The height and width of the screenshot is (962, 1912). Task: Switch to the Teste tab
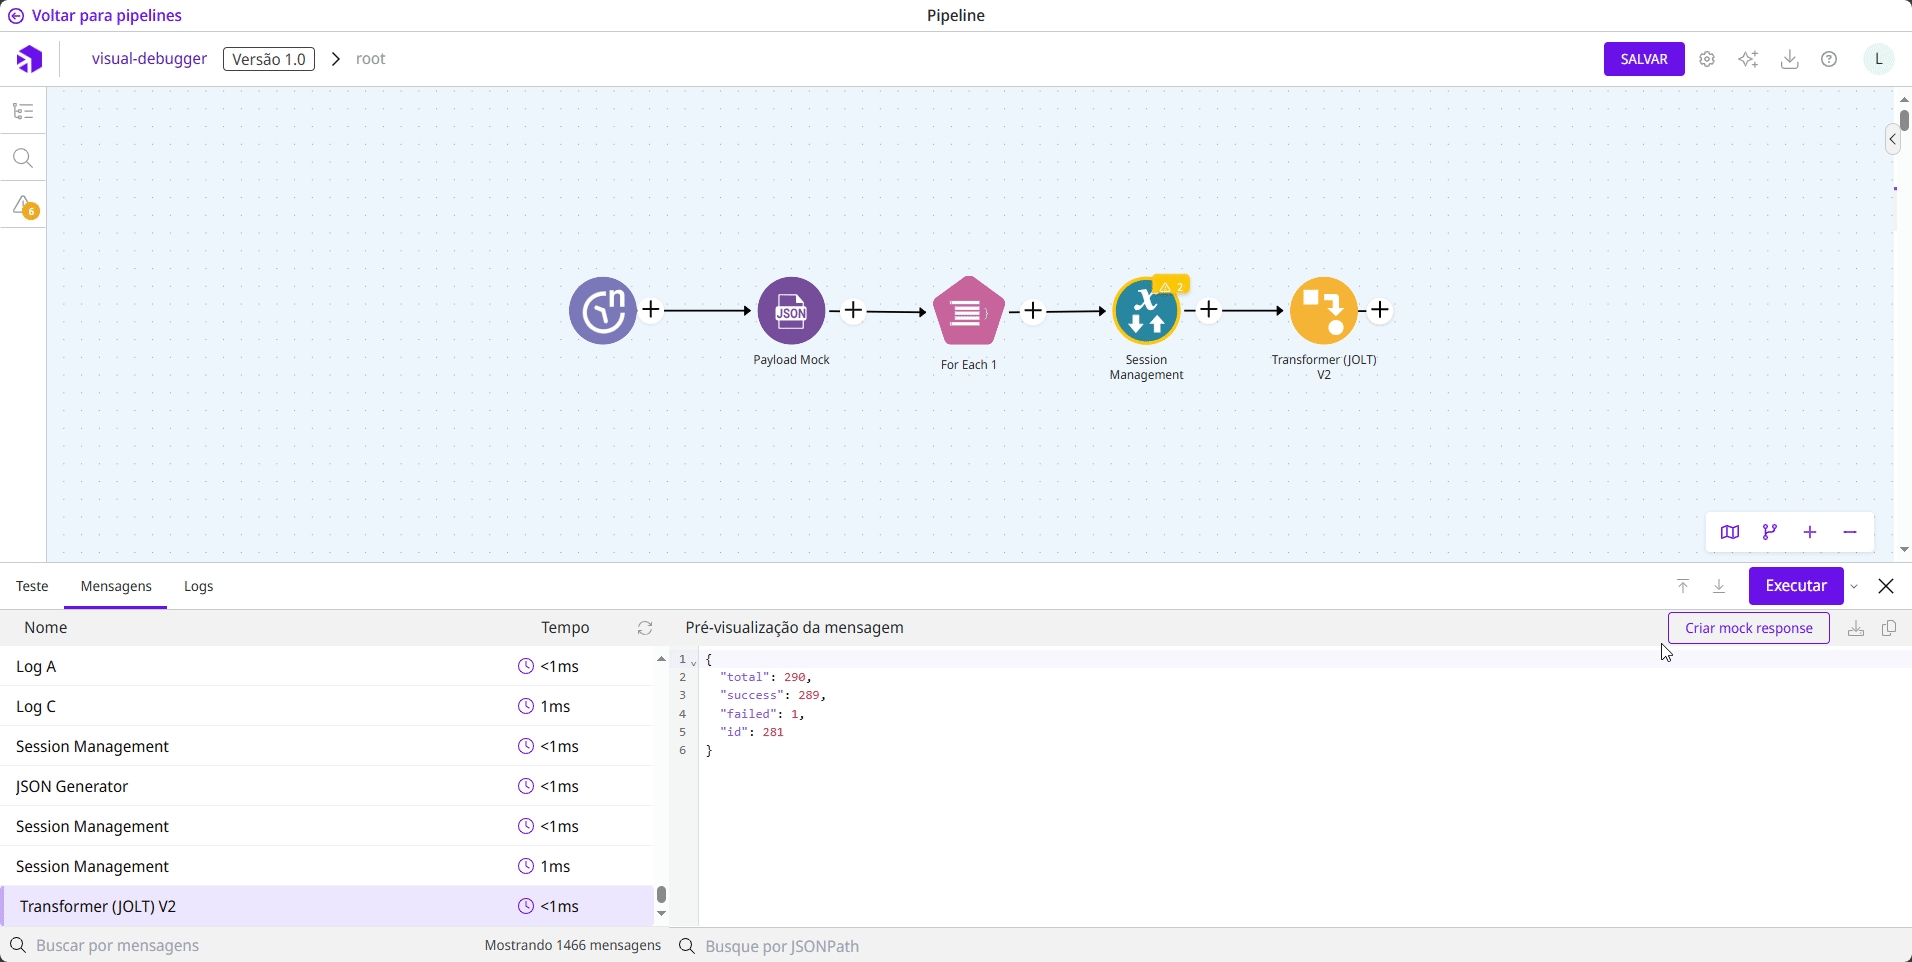[32, 587]
